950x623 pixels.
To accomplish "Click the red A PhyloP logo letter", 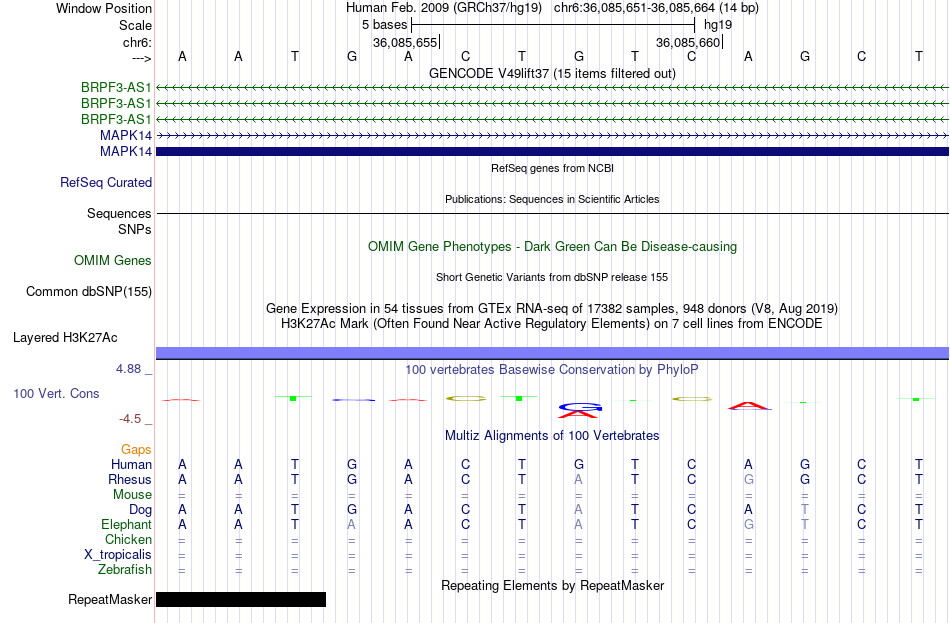I will tap(749, 406).
